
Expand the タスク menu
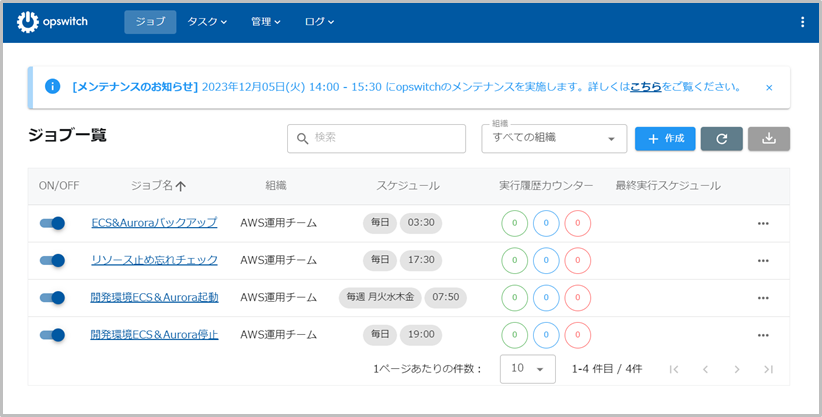(x=207, y=22)
